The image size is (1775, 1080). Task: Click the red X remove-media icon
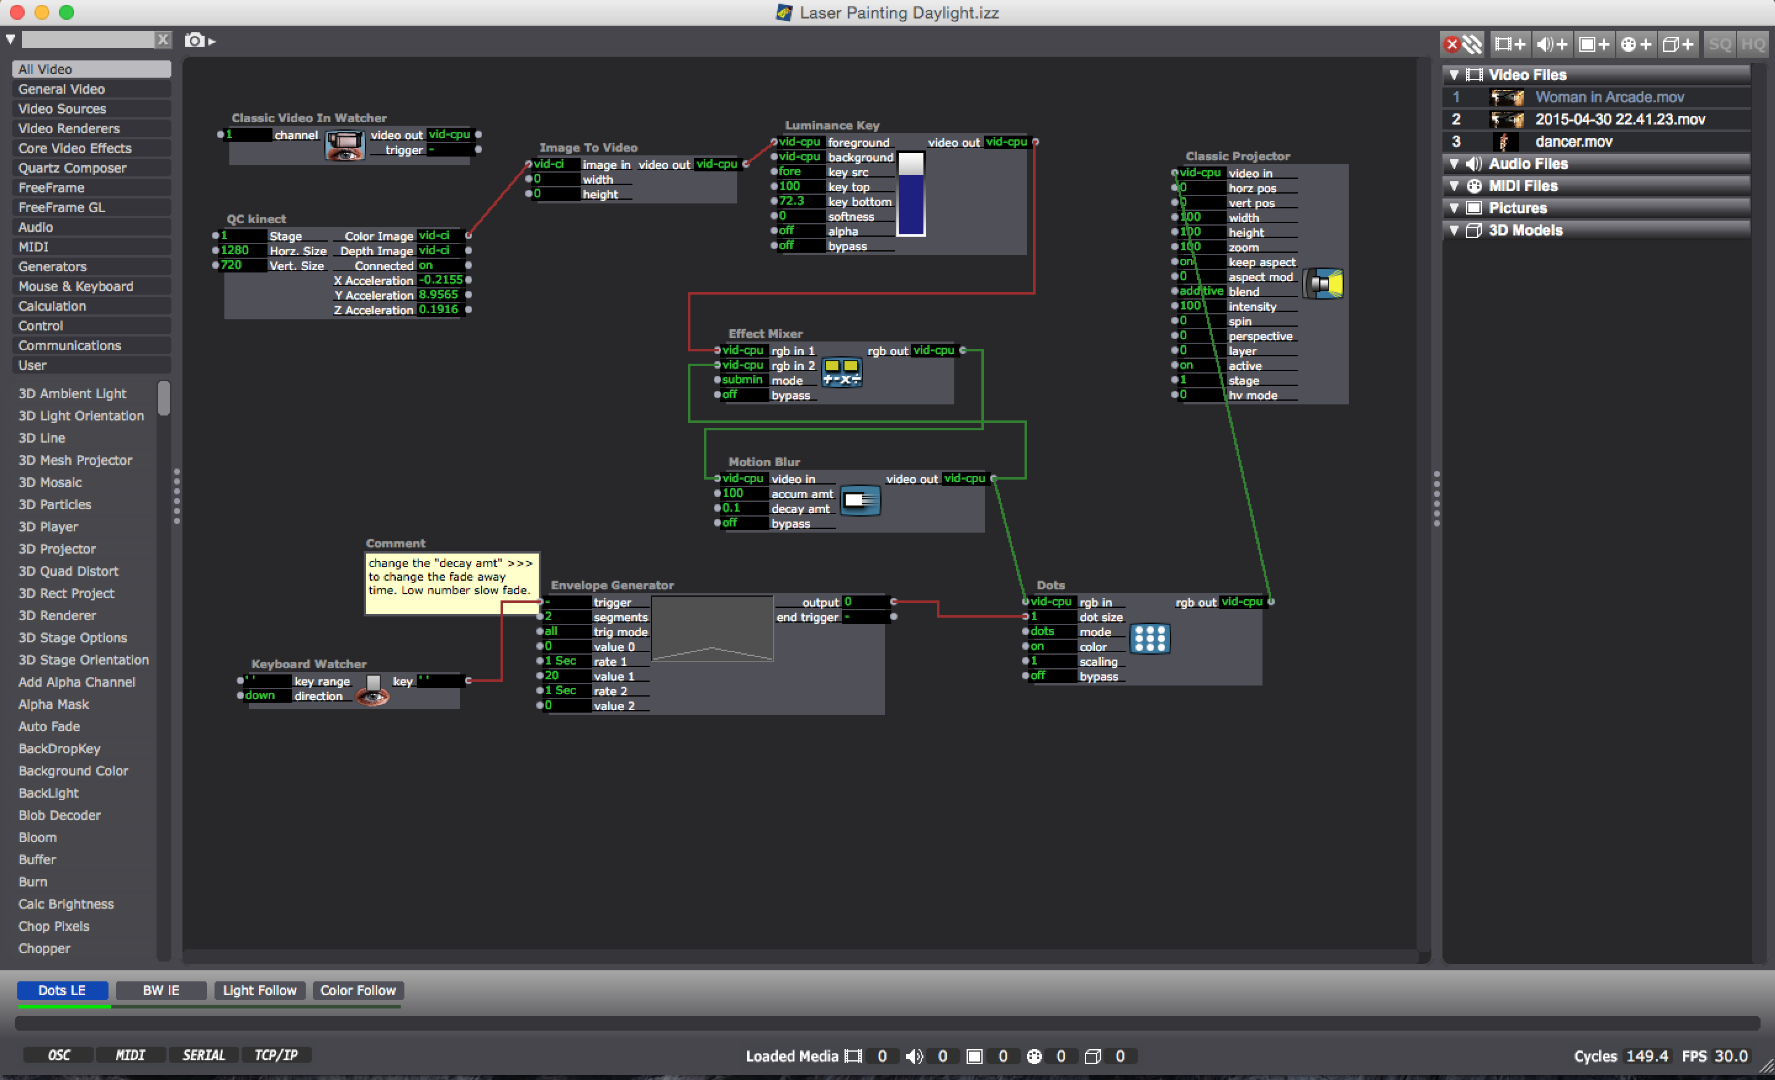[1451, 44]
